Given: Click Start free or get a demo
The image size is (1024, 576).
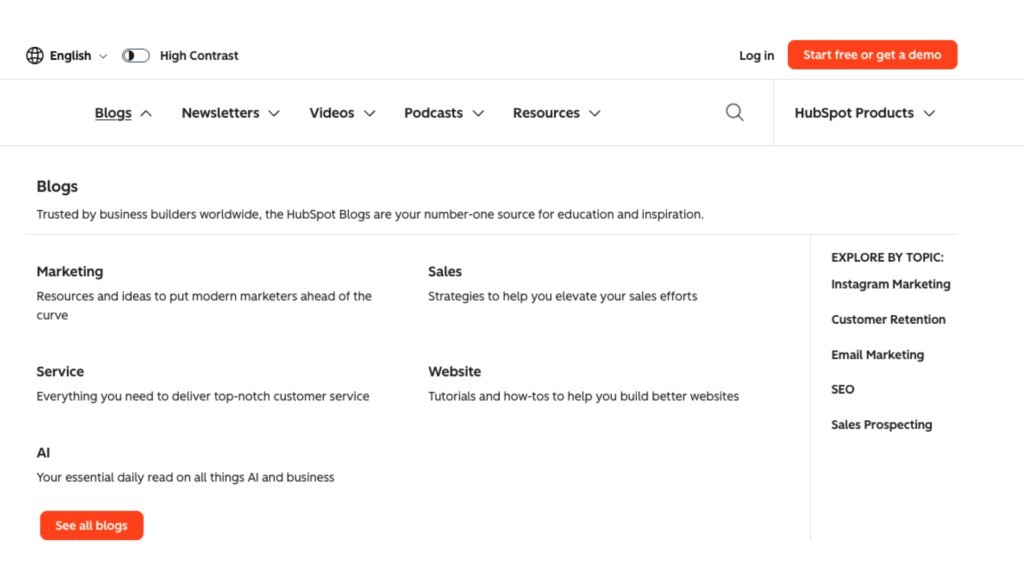Looking at the screenshot, I should pos(872,55).
